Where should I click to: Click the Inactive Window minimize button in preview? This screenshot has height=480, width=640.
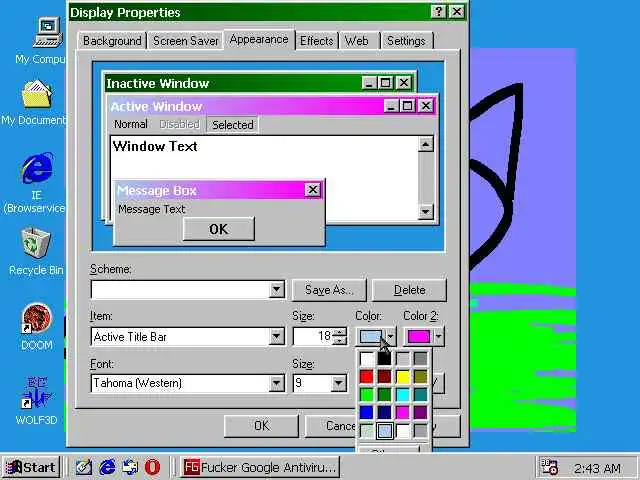tap(369, 83)
